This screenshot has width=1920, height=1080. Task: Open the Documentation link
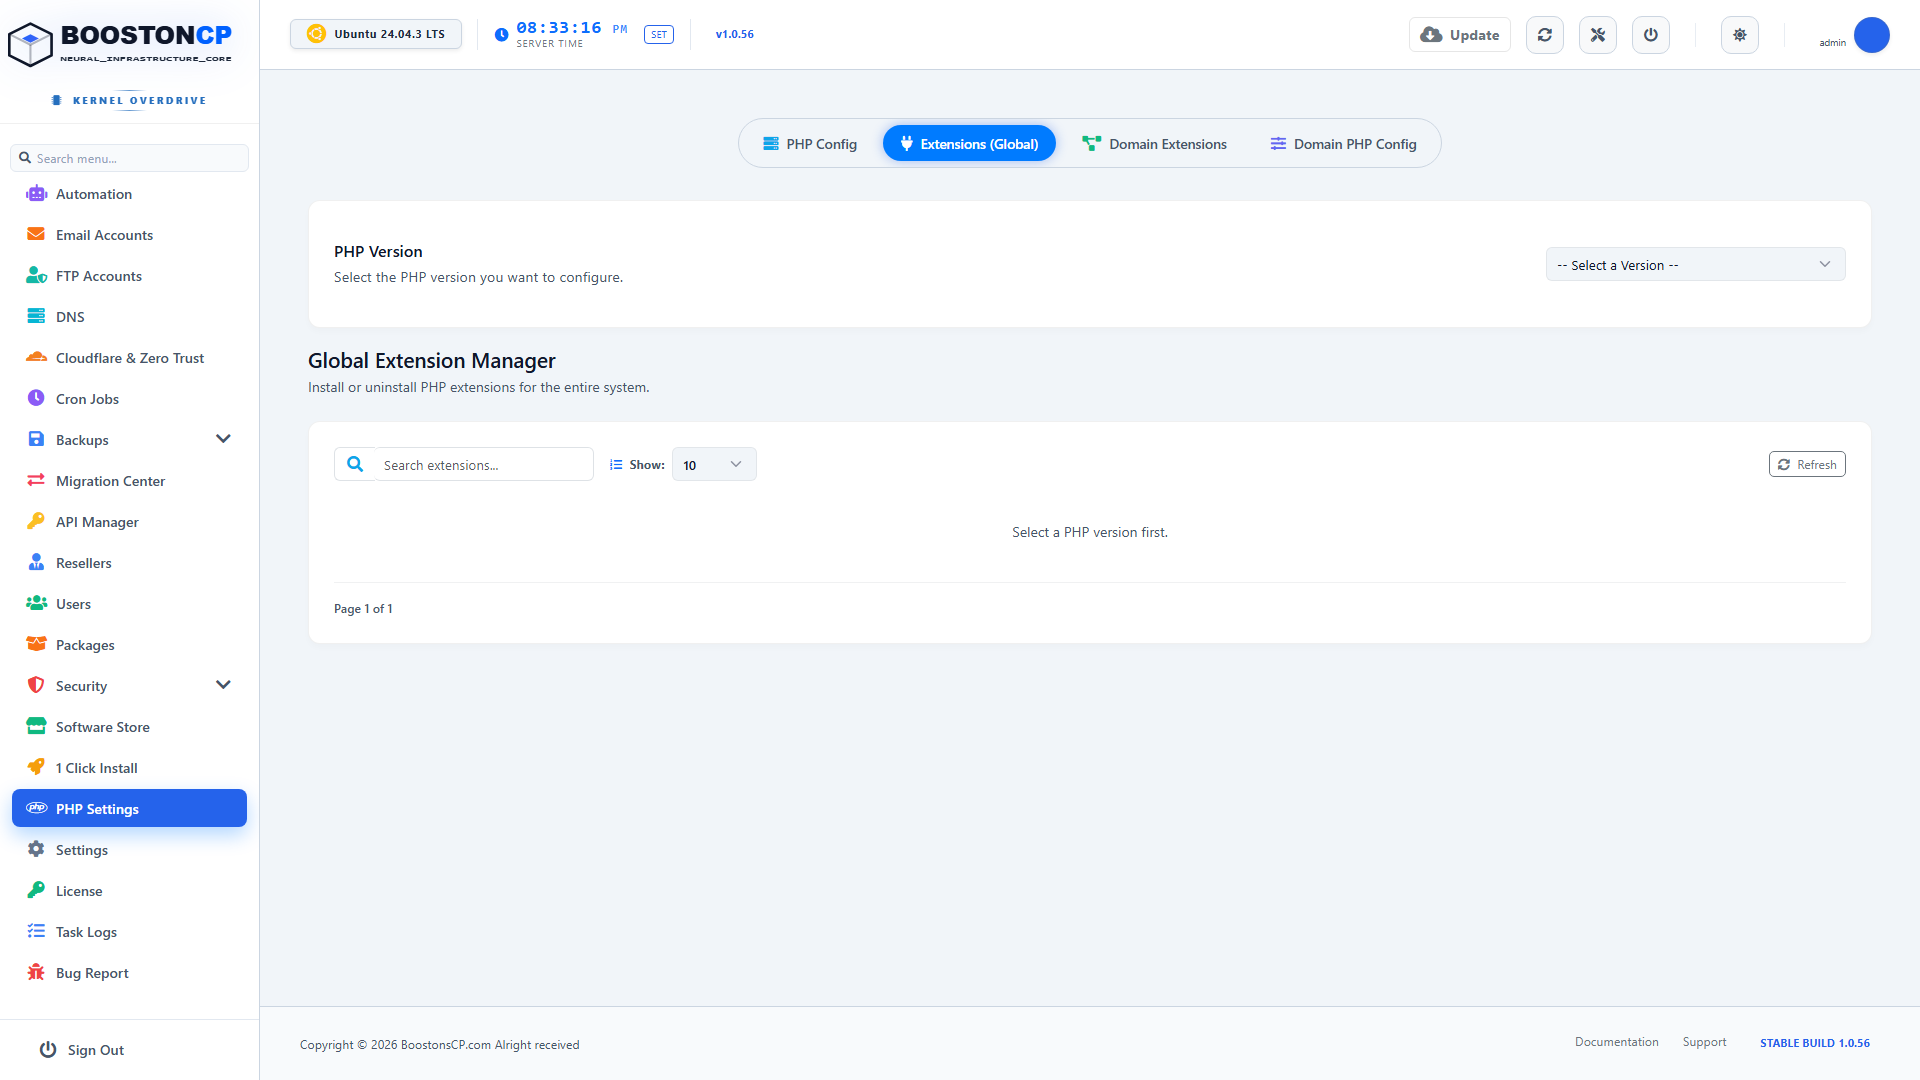[x=1616, y=1042]
